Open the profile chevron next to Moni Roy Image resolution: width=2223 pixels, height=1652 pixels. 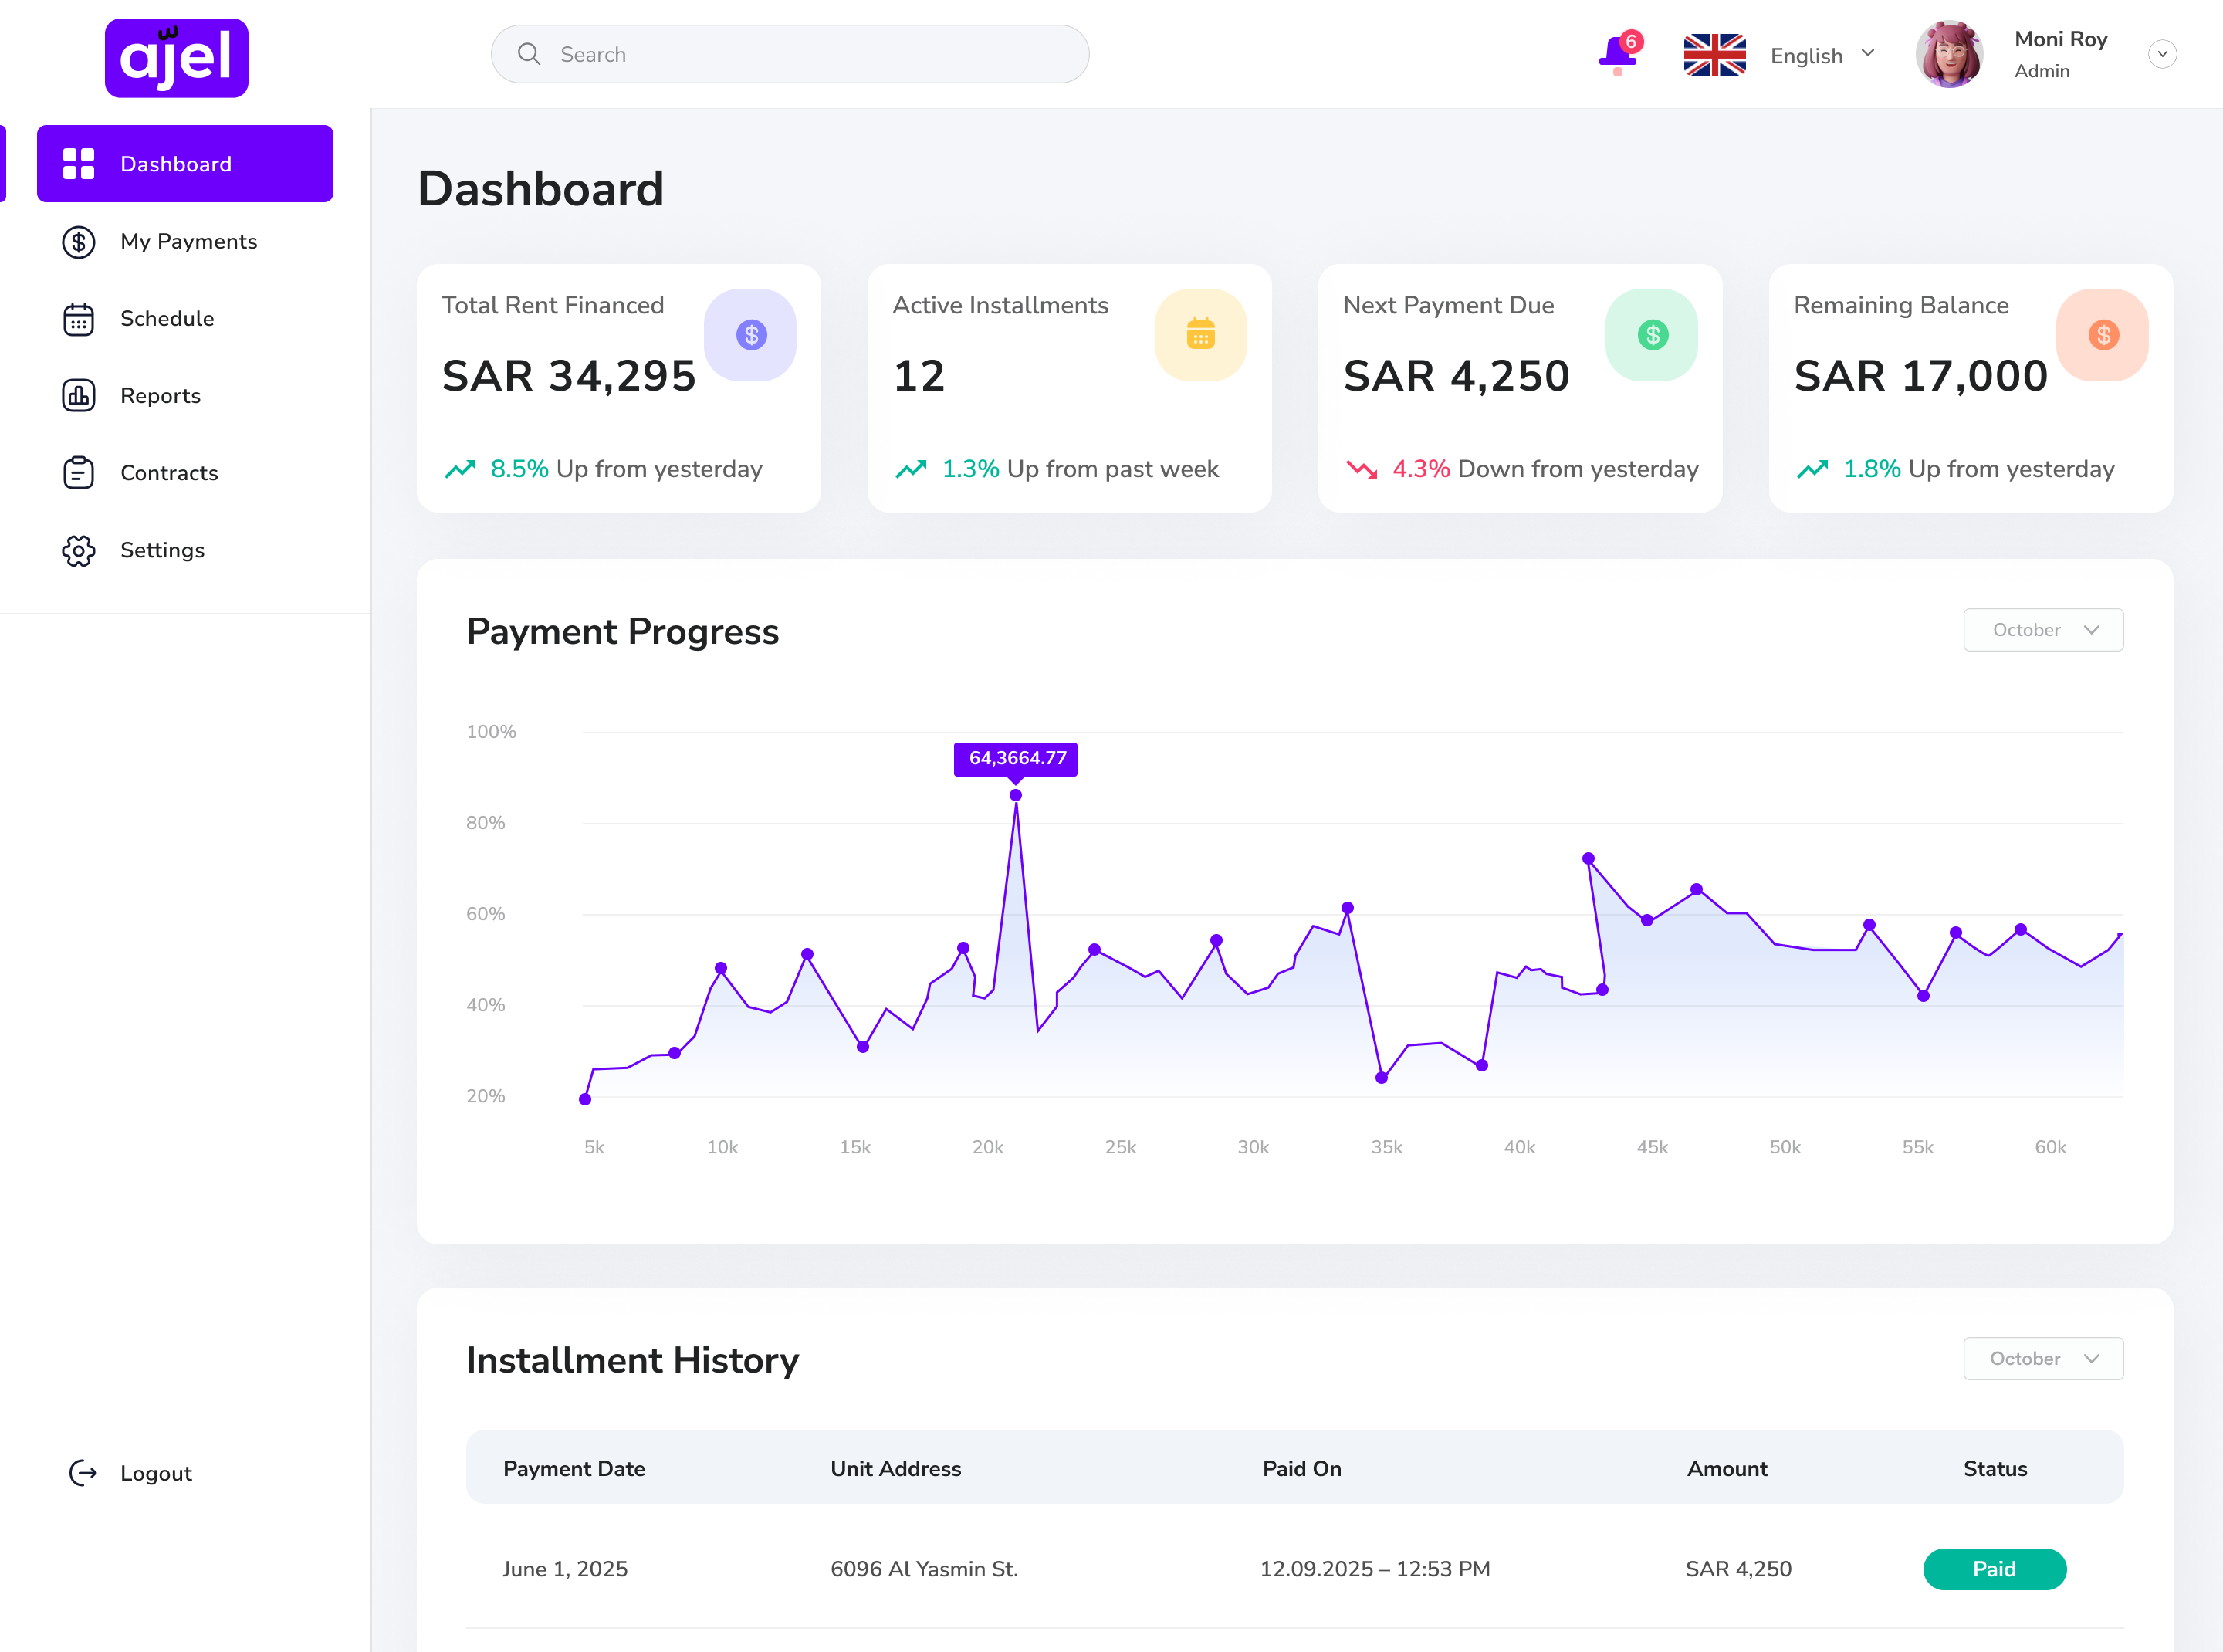[2162, 54]
